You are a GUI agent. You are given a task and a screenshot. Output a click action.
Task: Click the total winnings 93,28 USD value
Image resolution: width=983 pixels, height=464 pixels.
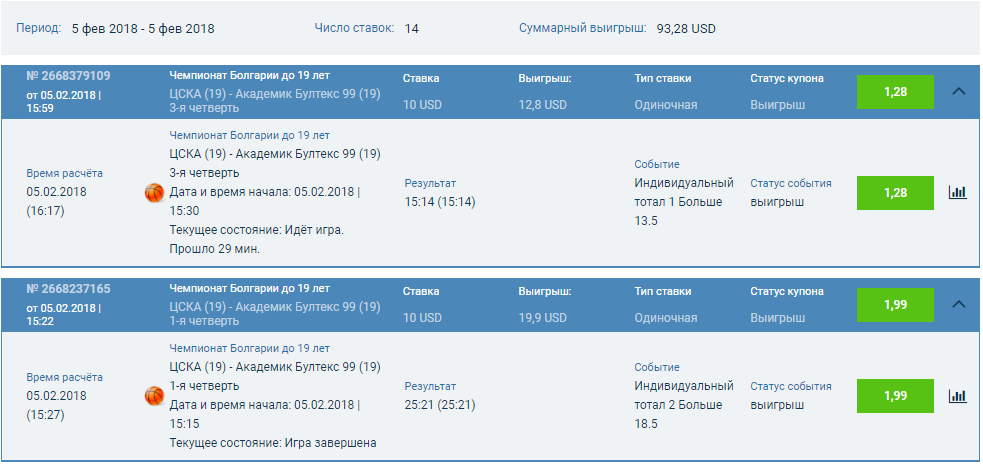[x=686, y=29]
